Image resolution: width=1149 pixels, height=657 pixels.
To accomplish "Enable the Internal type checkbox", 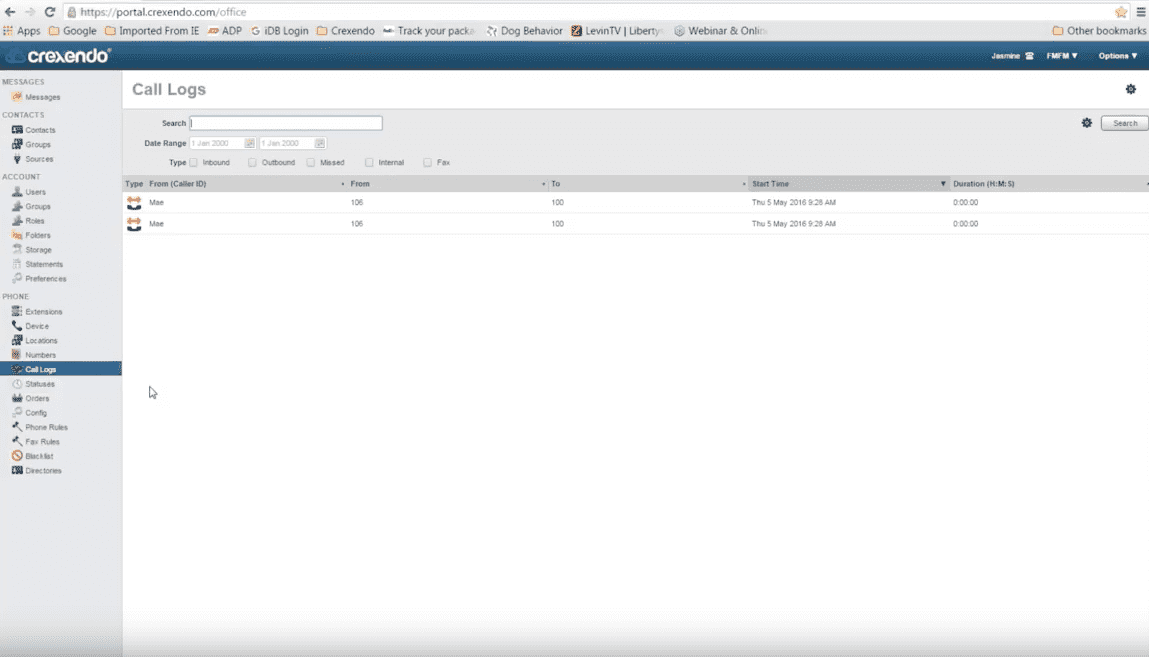I will click(369, 163).
